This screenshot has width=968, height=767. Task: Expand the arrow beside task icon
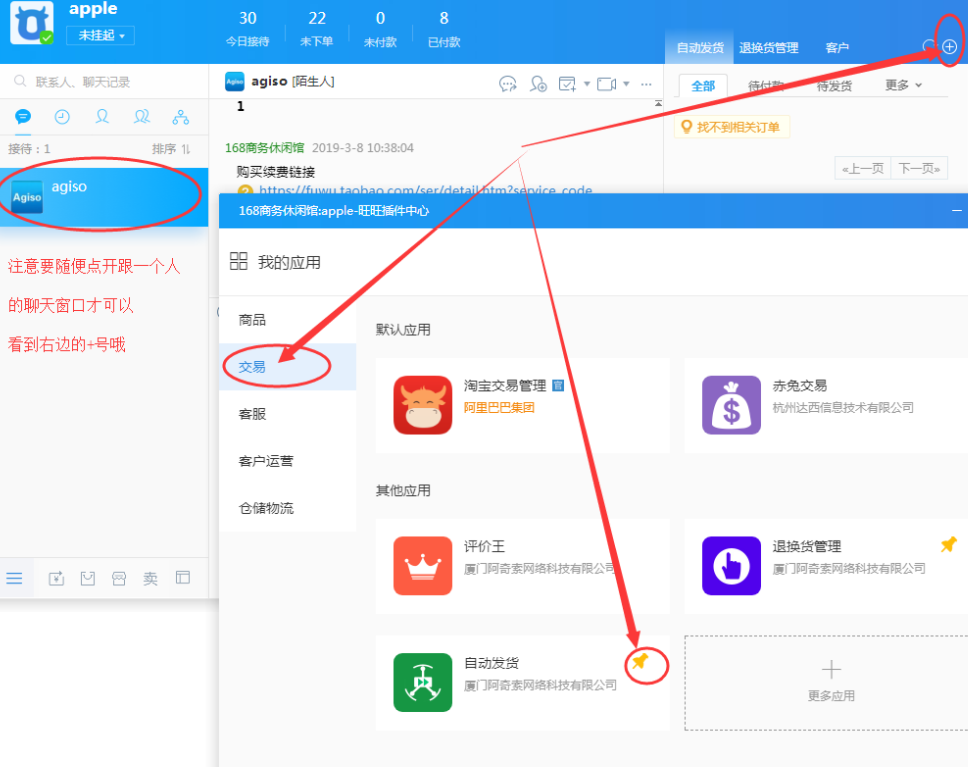point(587,84)
